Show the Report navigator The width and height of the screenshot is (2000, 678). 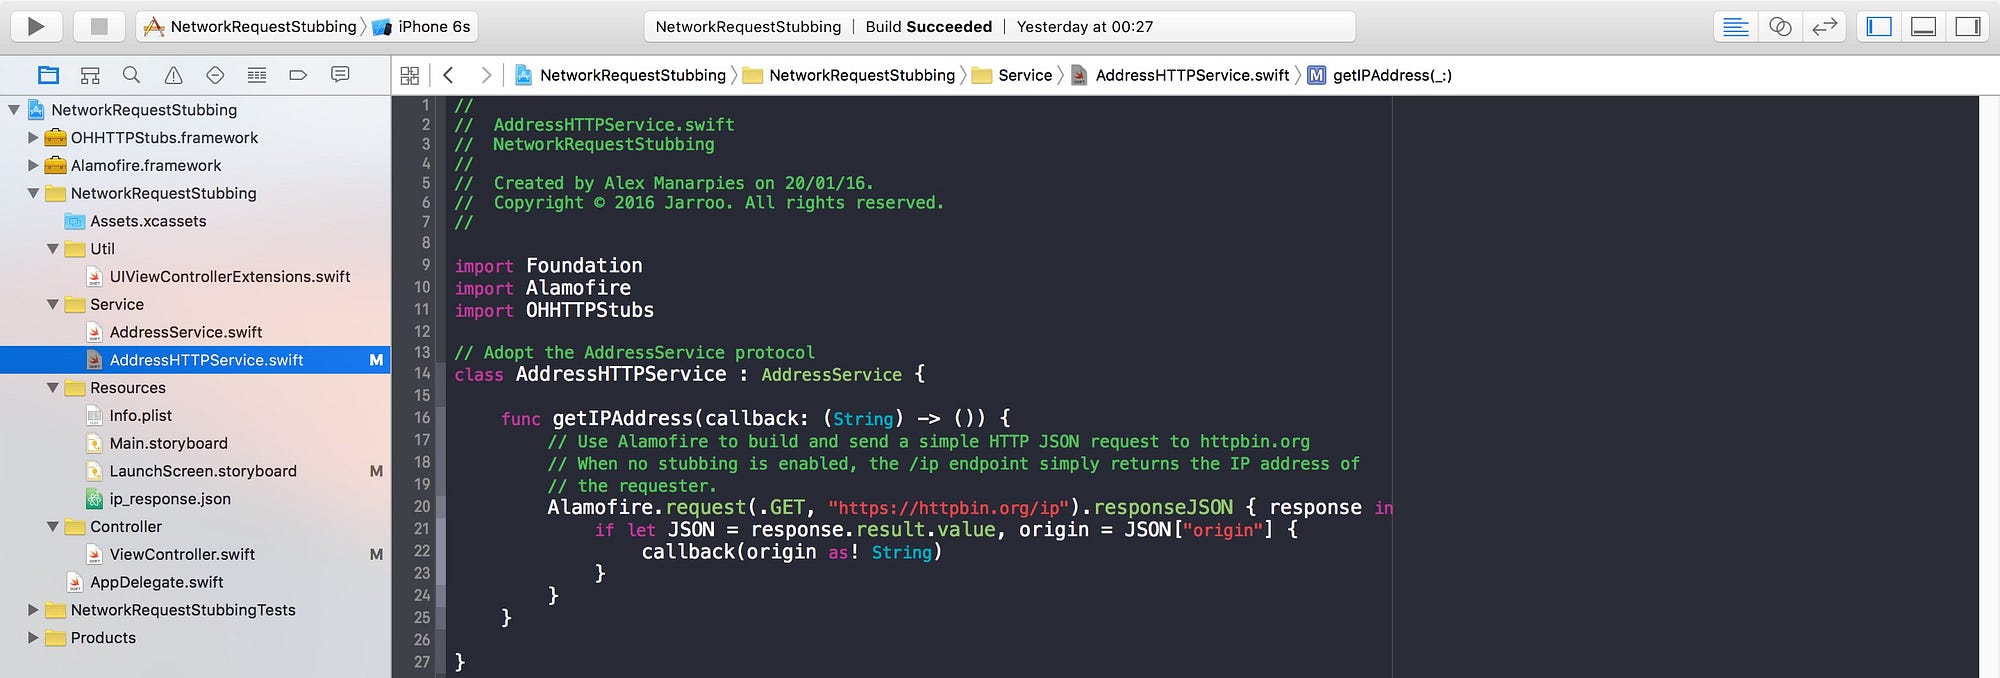click(340, 75)
